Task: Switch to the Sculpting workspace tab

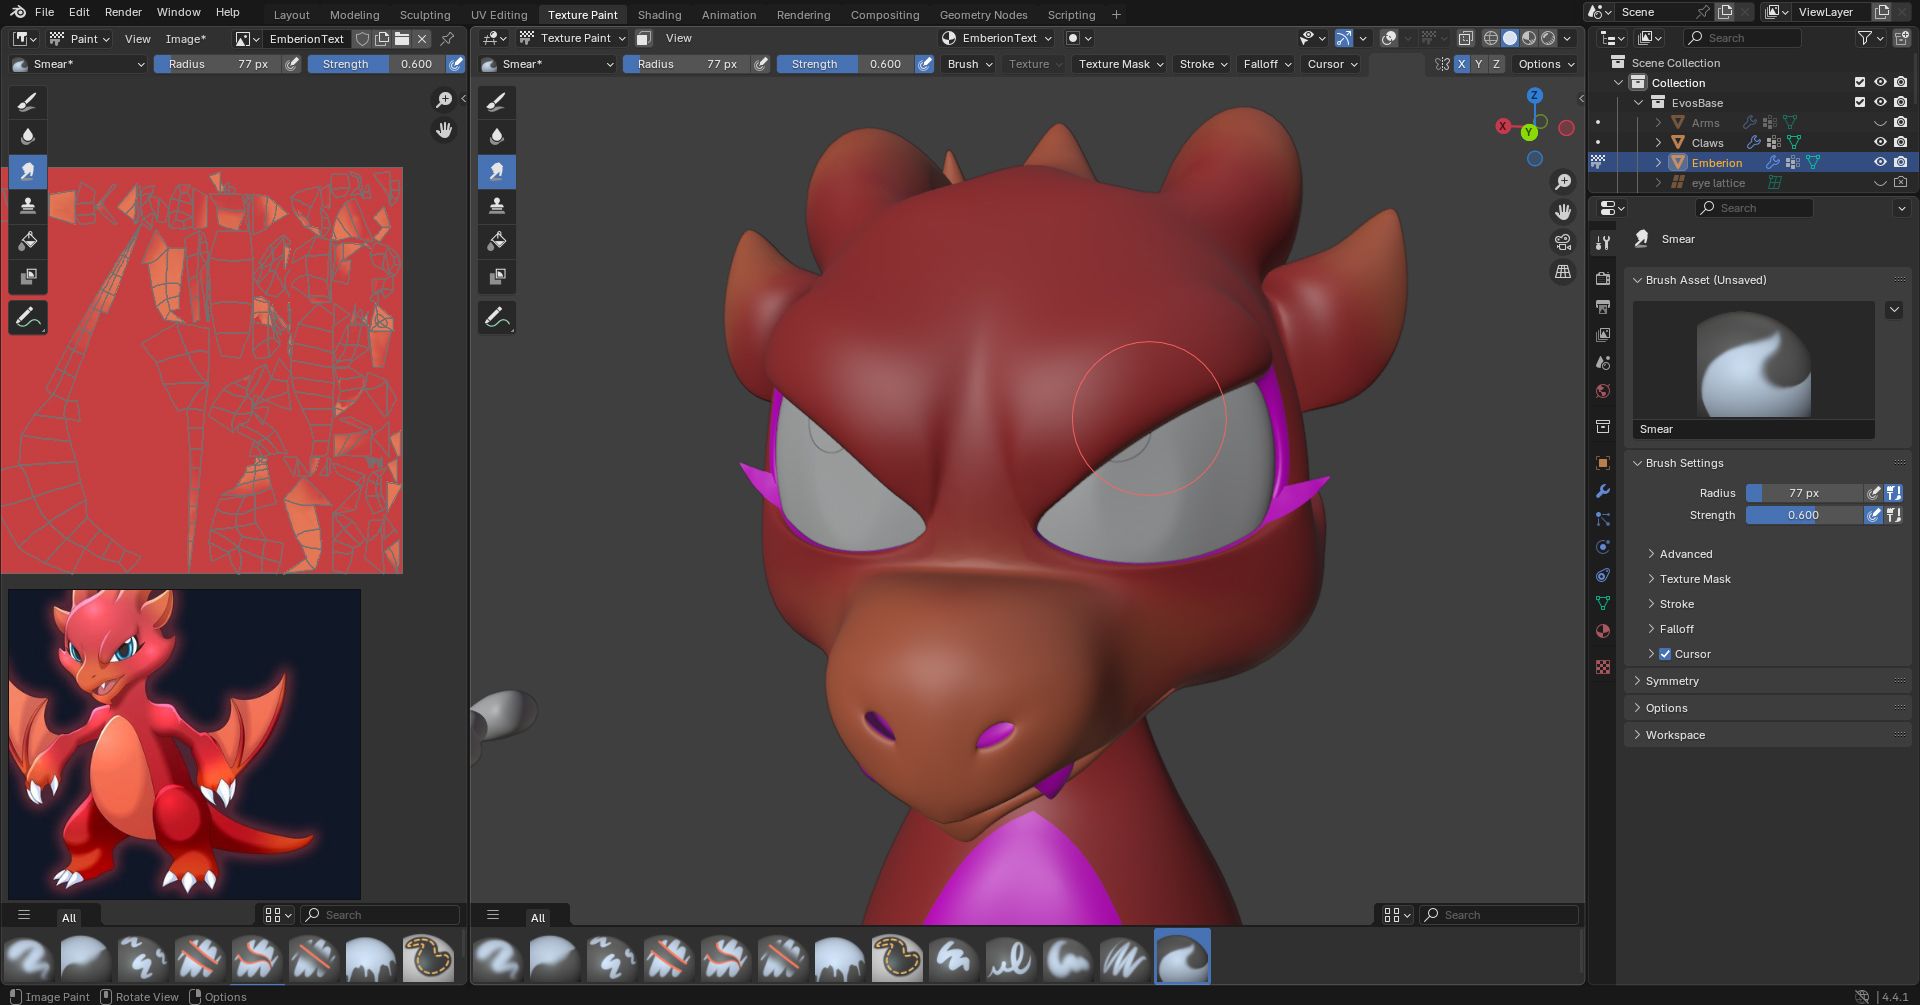Action: (425, 15)
